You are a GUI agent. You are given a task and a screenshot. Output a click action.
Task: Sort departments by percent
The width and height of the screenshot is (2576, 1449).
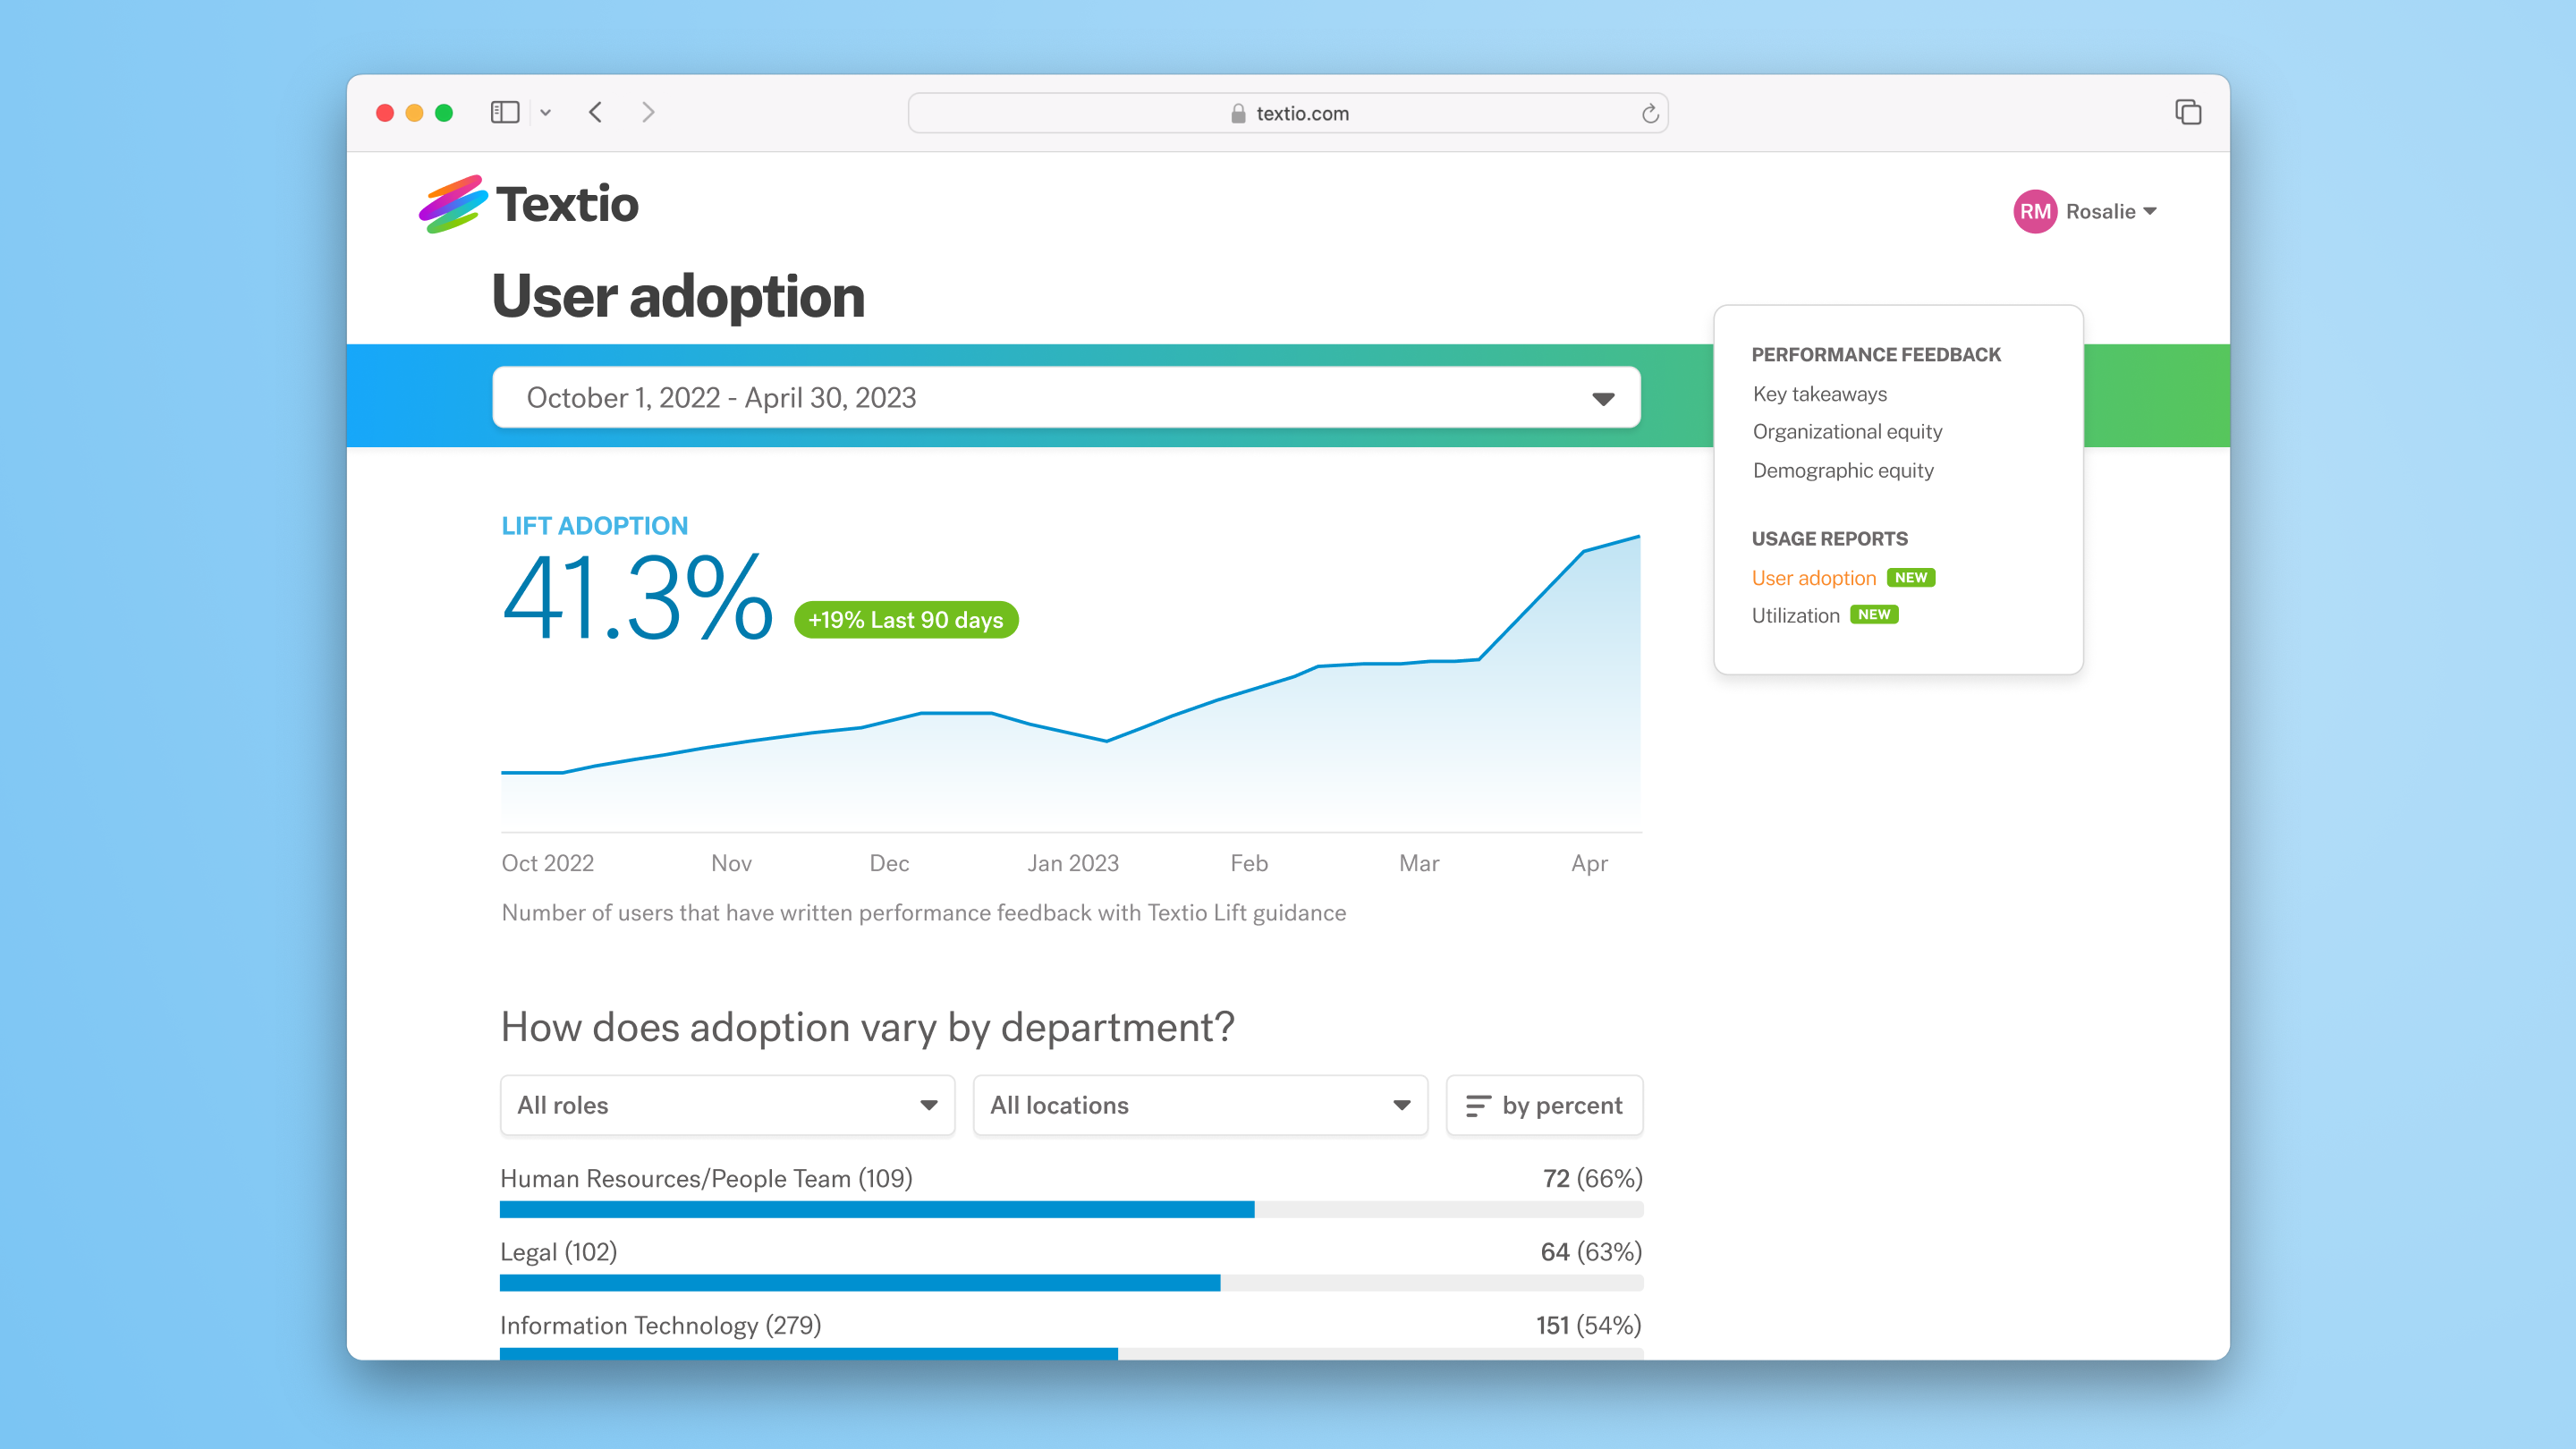pos(1544,1105)
